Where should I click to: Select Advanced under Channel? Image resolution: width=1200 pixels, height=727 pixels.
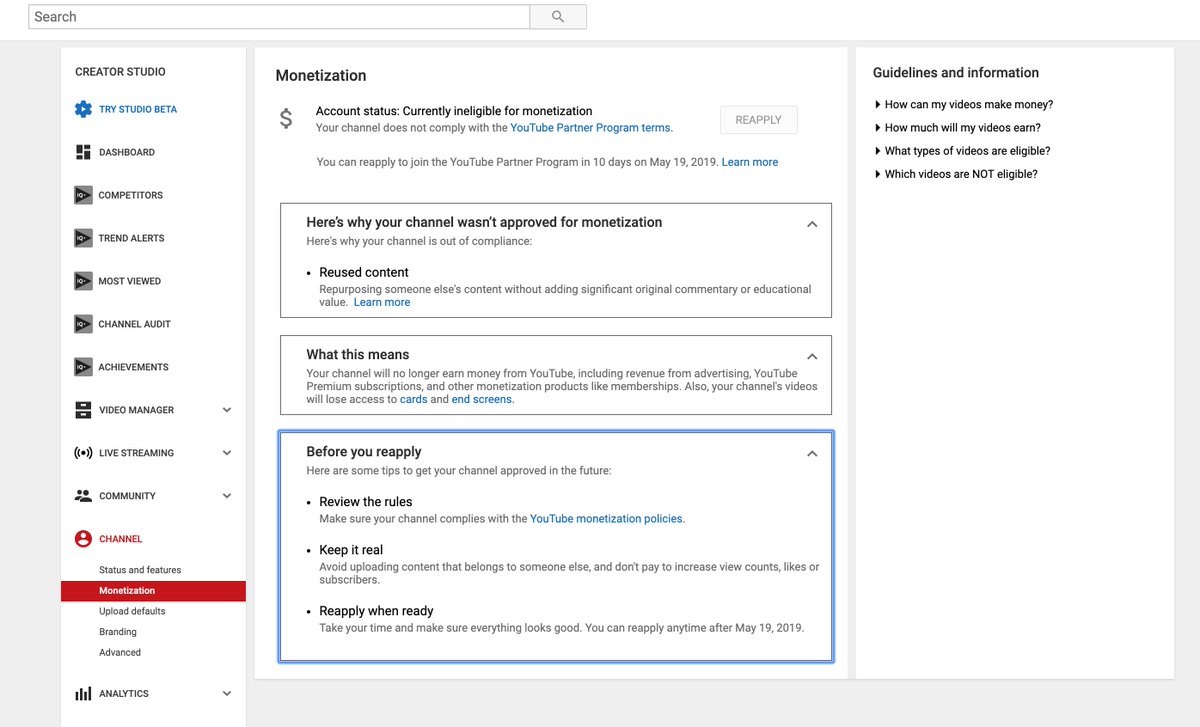120,653
